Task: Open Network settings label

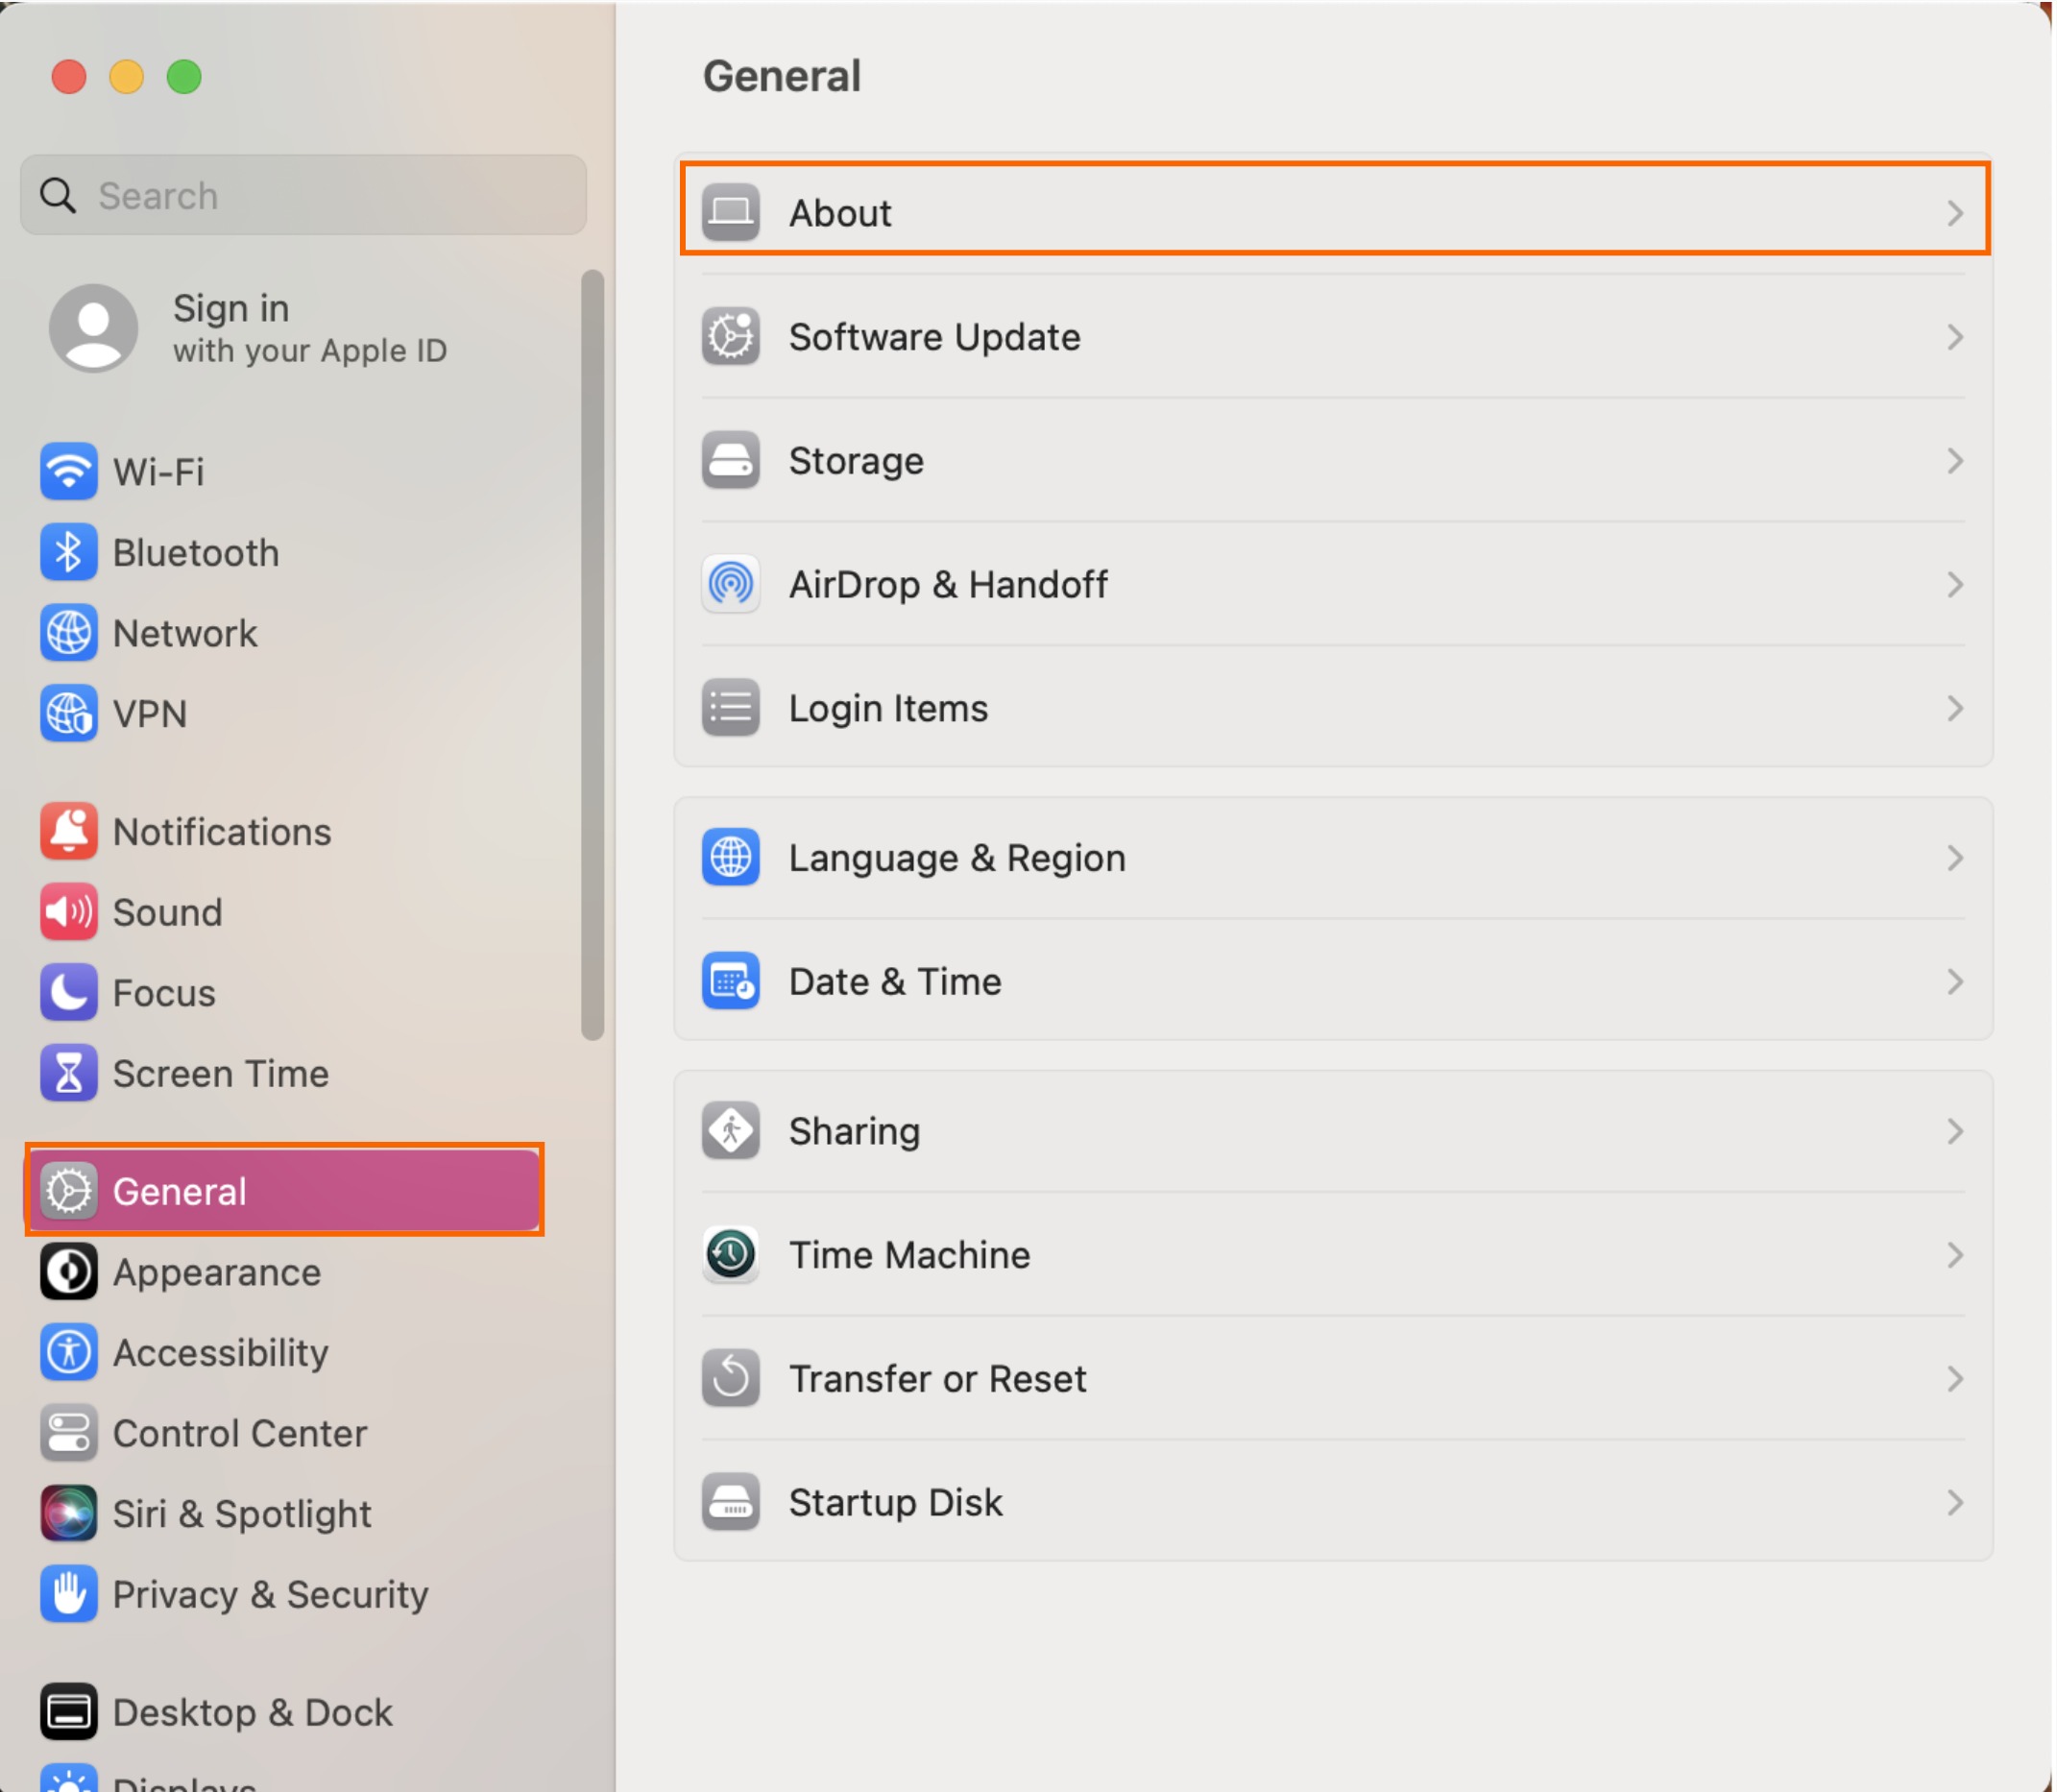Action: (x=185, y=634)
